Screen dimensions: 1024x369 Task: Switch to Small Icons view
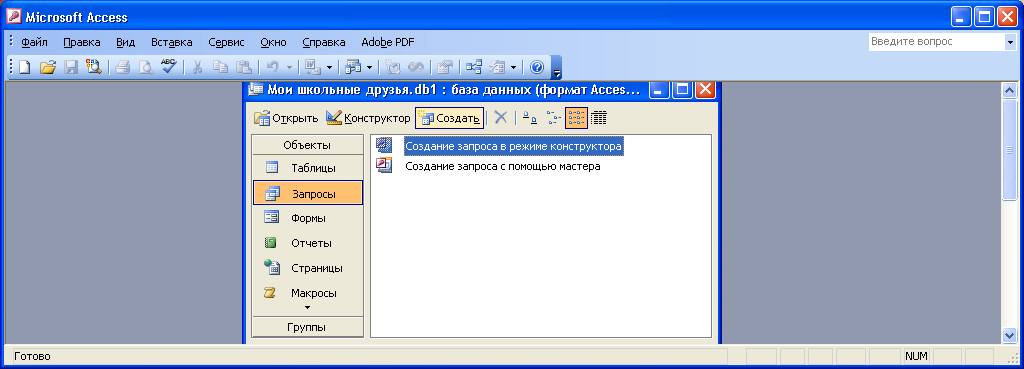coord(554,118)
